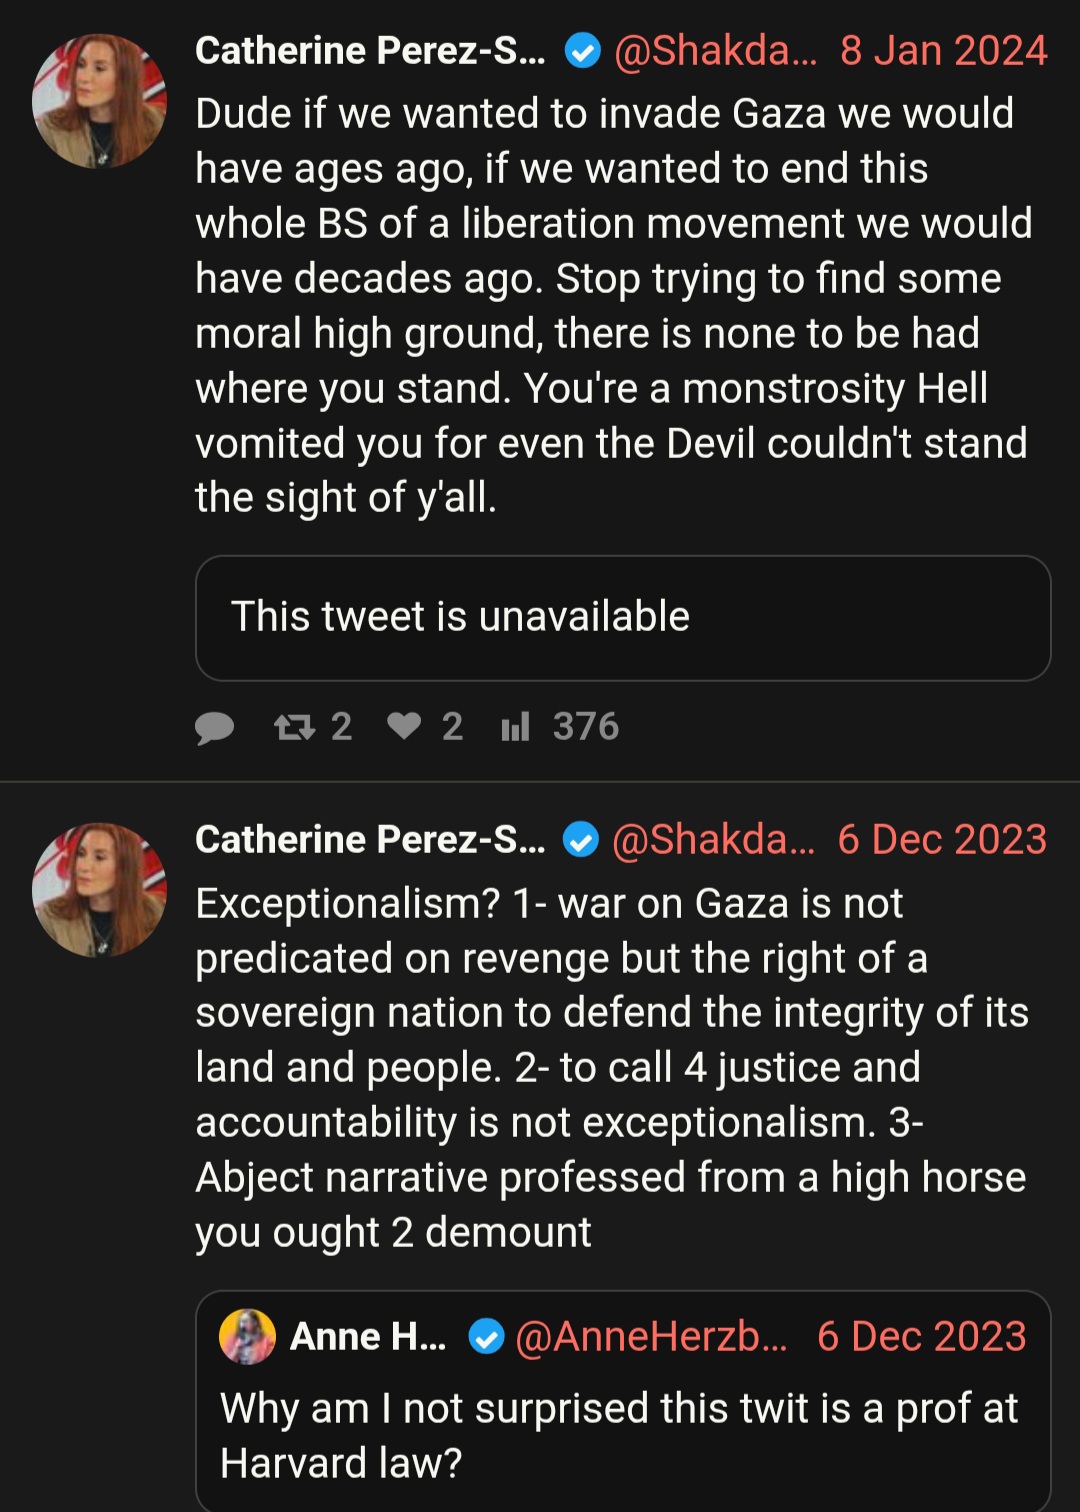This screenshot has width=1080, height=1512.
Task: Open @AnneHerzb handle in quoted tweet
Action: [651, 1336]
